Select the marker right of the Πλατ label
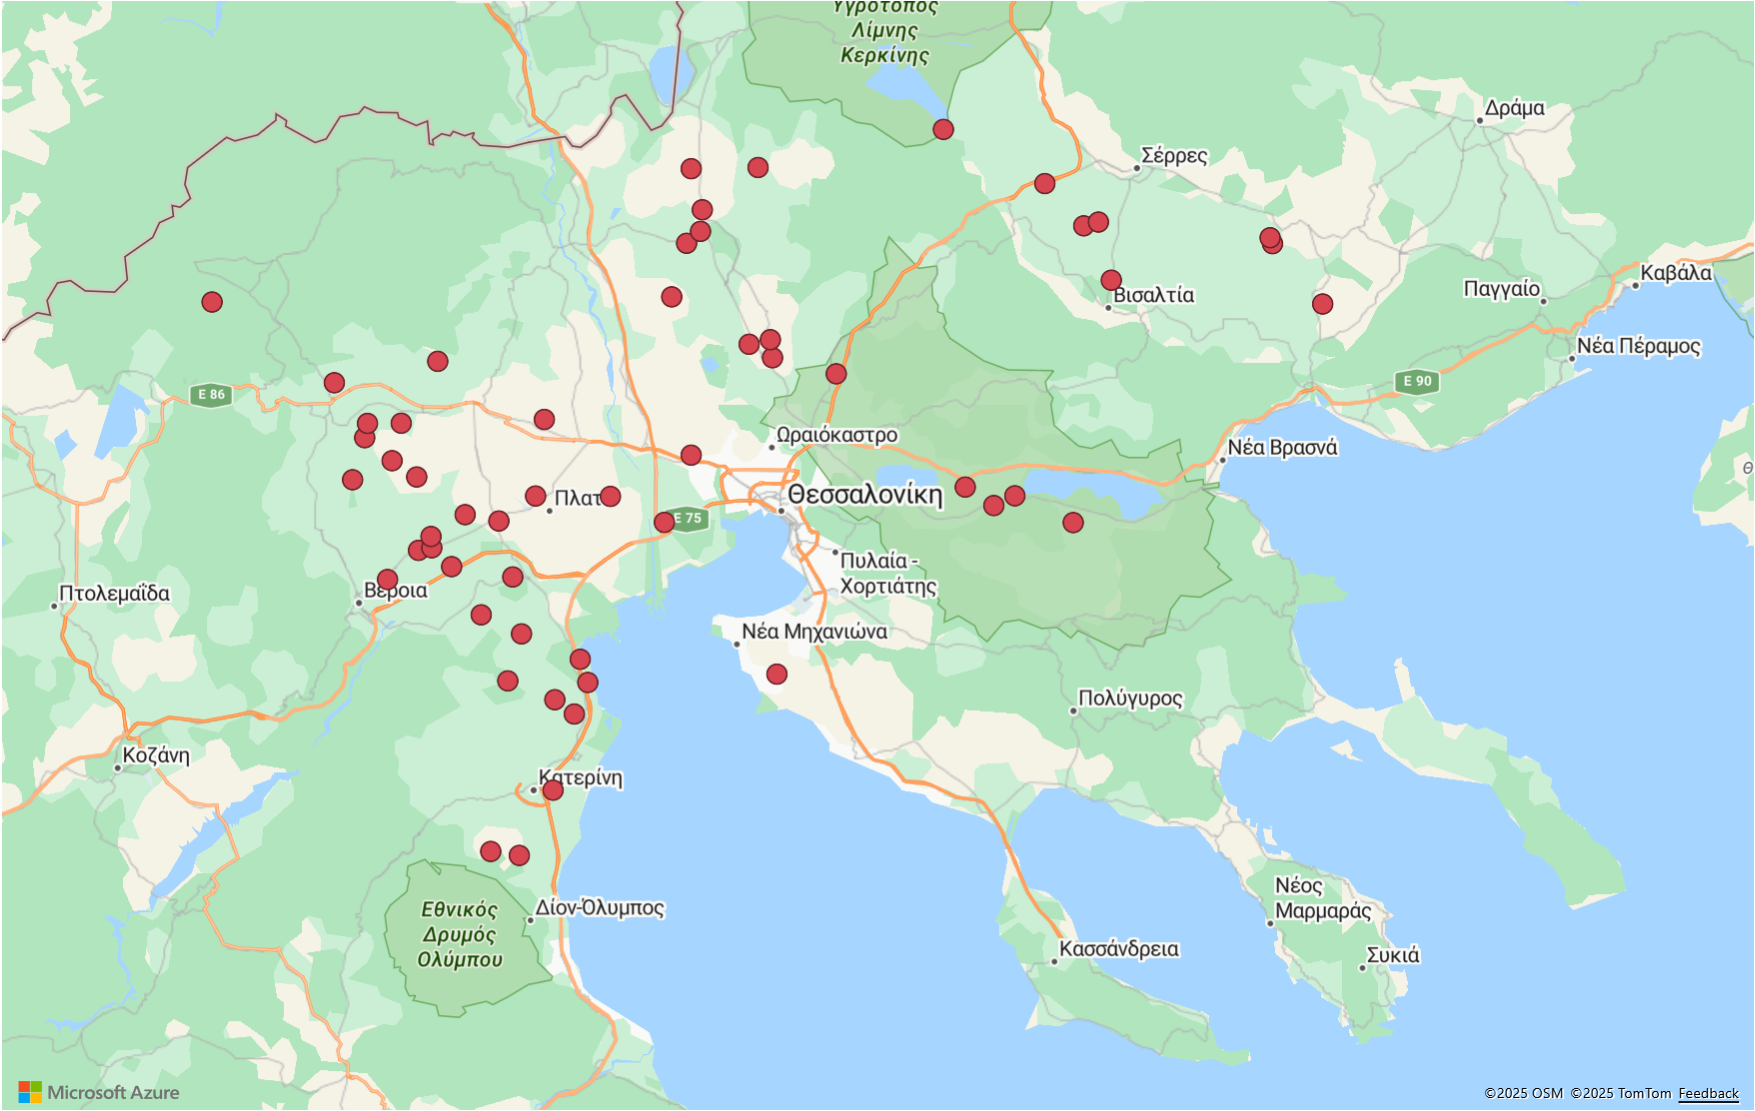The image size is (1755, 1111). pyautogui.click(x=610, y=496)
